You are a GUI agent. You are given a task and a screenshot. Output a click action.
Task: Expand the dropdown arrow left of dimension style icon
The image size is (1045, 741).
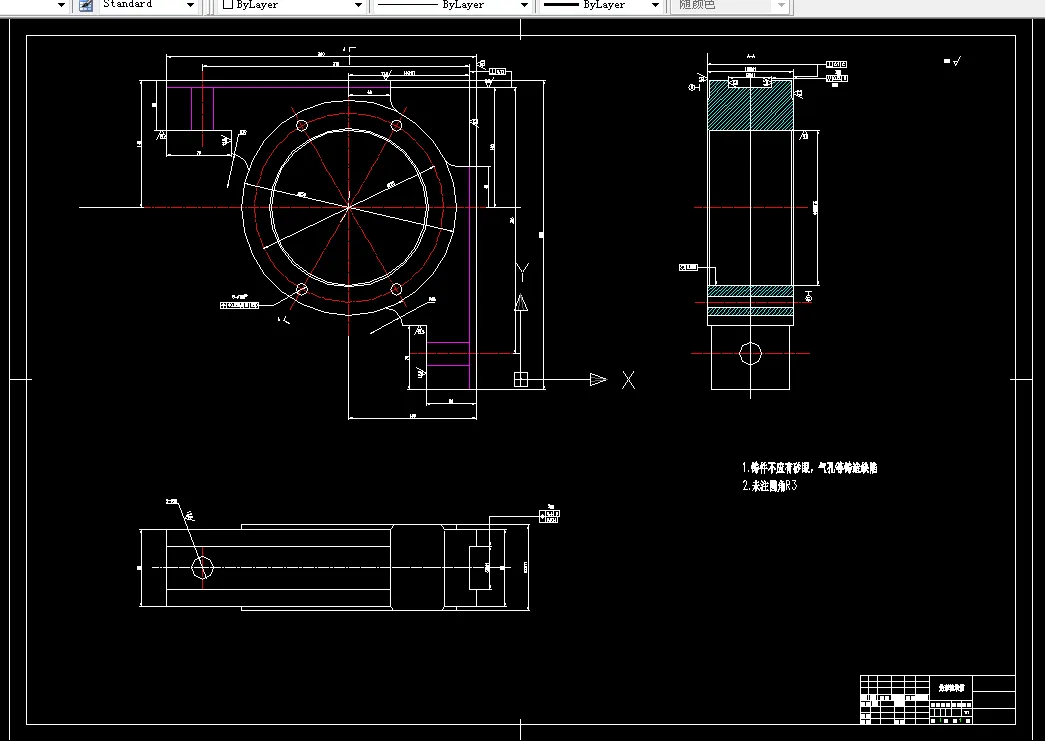pos(61,5)
